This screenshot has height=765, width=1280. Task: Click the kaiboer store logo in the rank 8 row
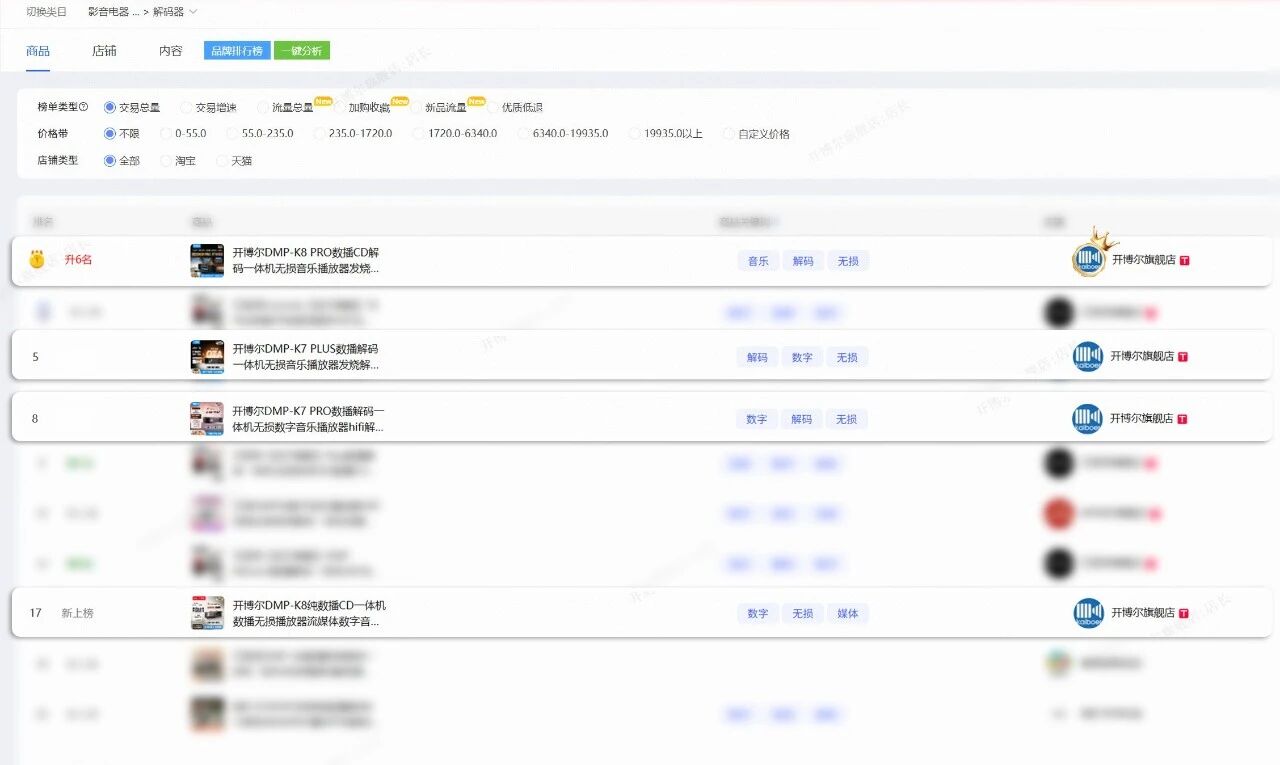point(1088,419)
